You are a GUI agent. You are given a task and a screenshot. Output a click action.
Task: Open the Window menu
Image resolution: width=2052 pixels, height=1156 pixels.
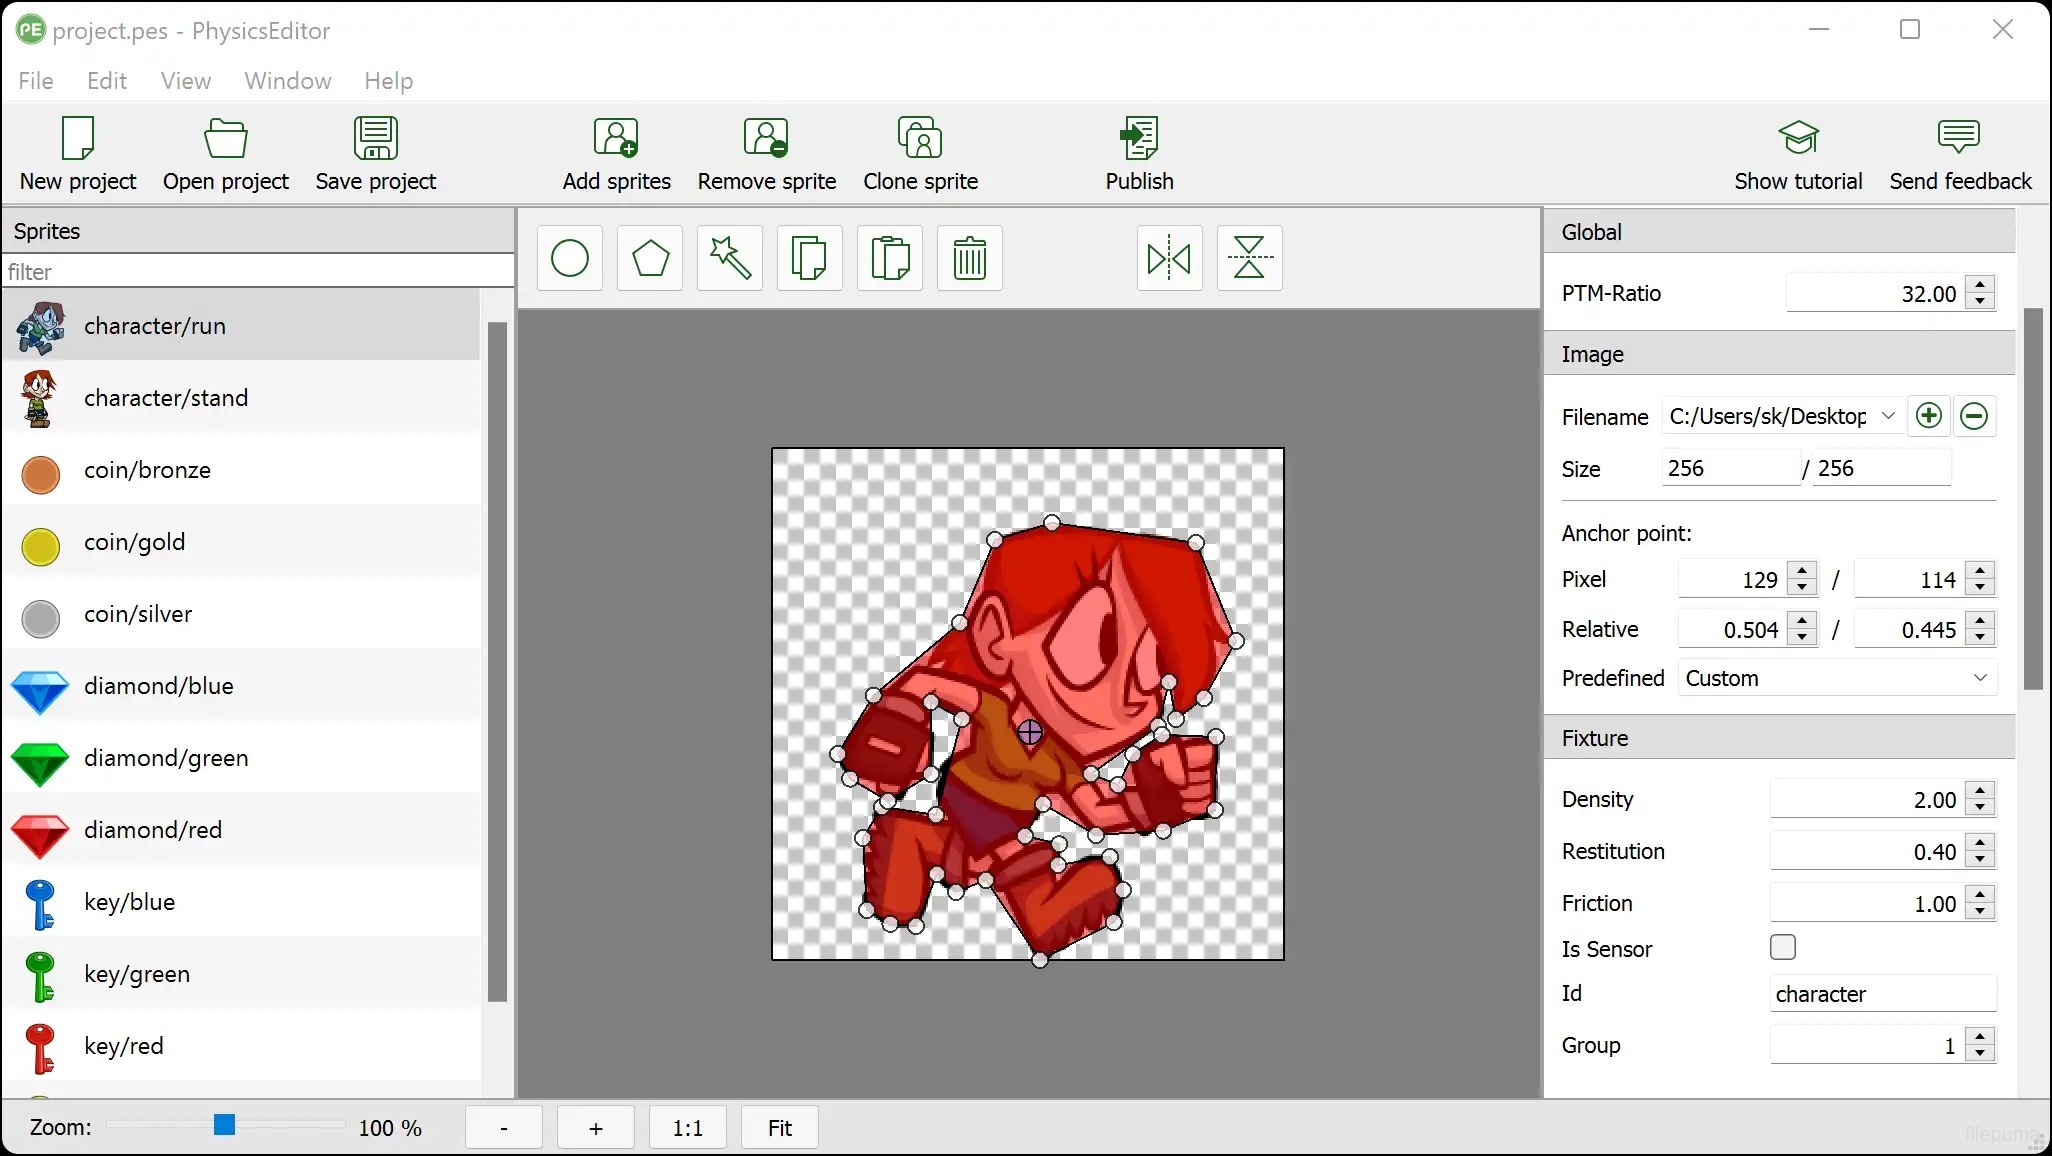click(287, 81)
